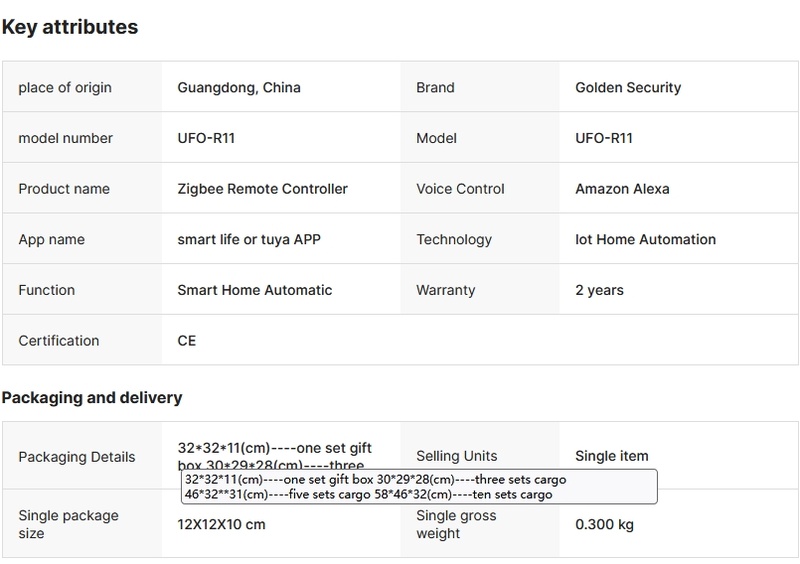Viewport: 800px width, 564px height.
Task: Click the Key attributes heading
Action: coord(70,27)
